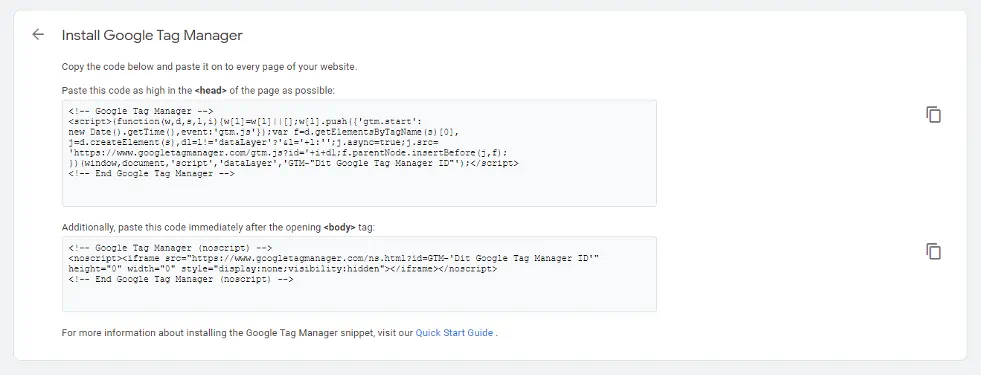Viewport: 981px width, 375px height.
Task: Click the '<!-- End Google Tag Manager (noscript) -->' line
Action: (181, 280)
